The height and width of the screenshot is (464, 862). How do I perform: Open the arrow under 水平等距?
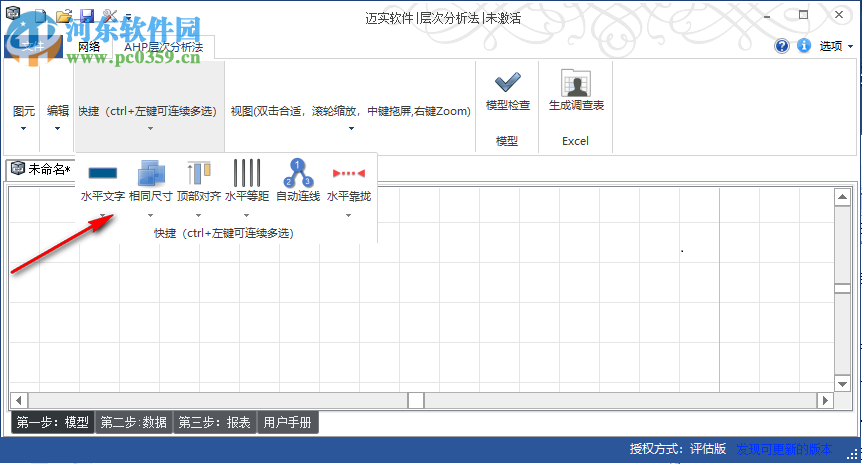click(246, 216)
